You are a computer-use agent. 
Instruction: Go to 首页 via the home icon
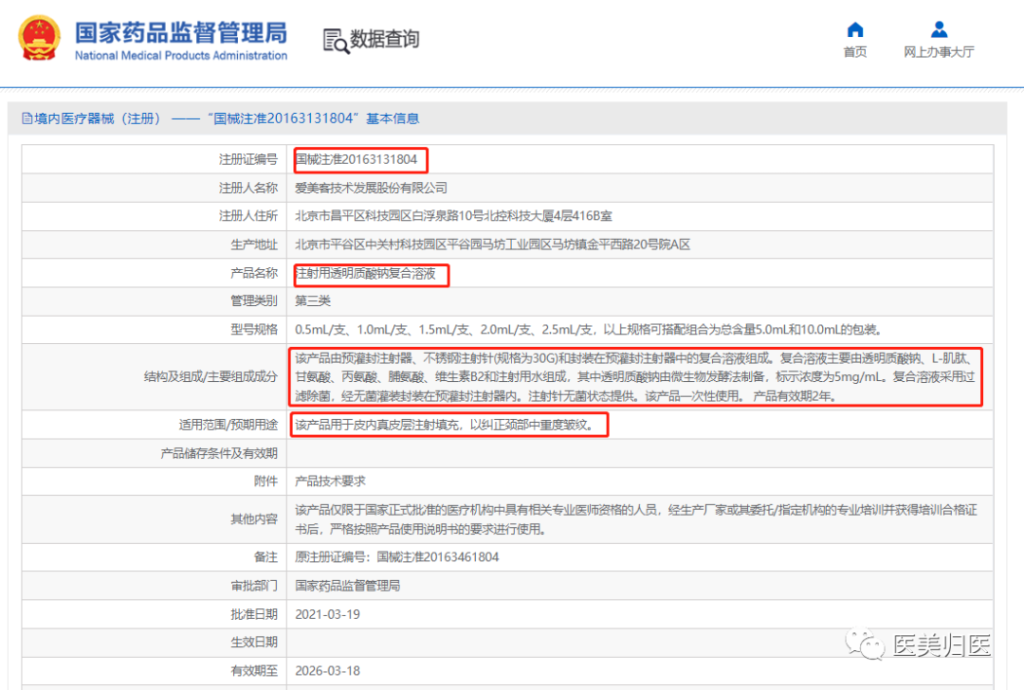click(x=855, y=30)
